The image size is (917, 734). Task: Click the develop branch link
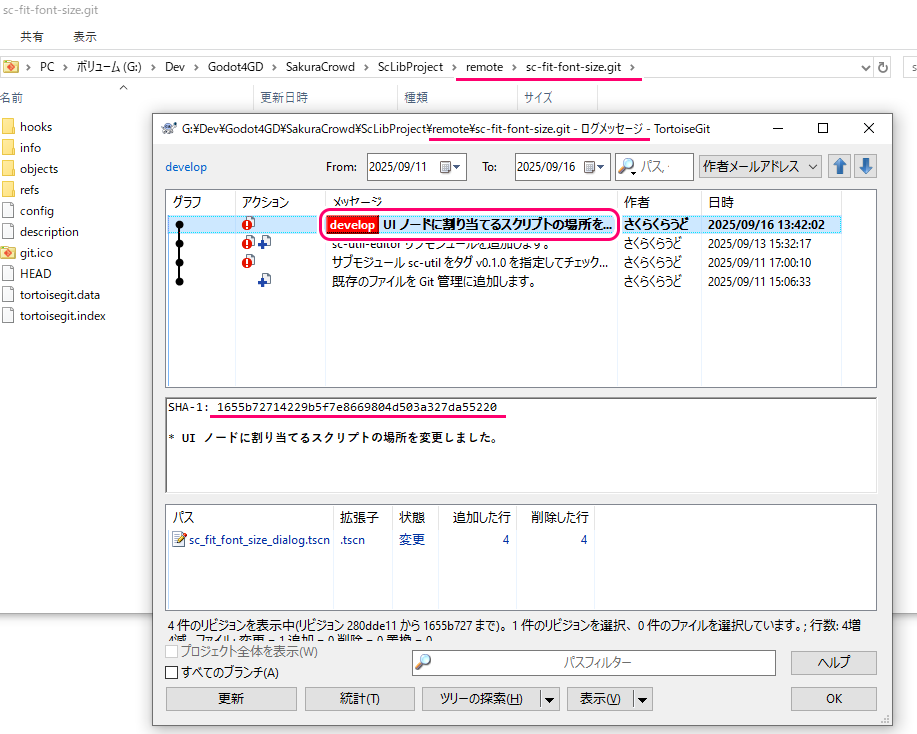point(186,167)
